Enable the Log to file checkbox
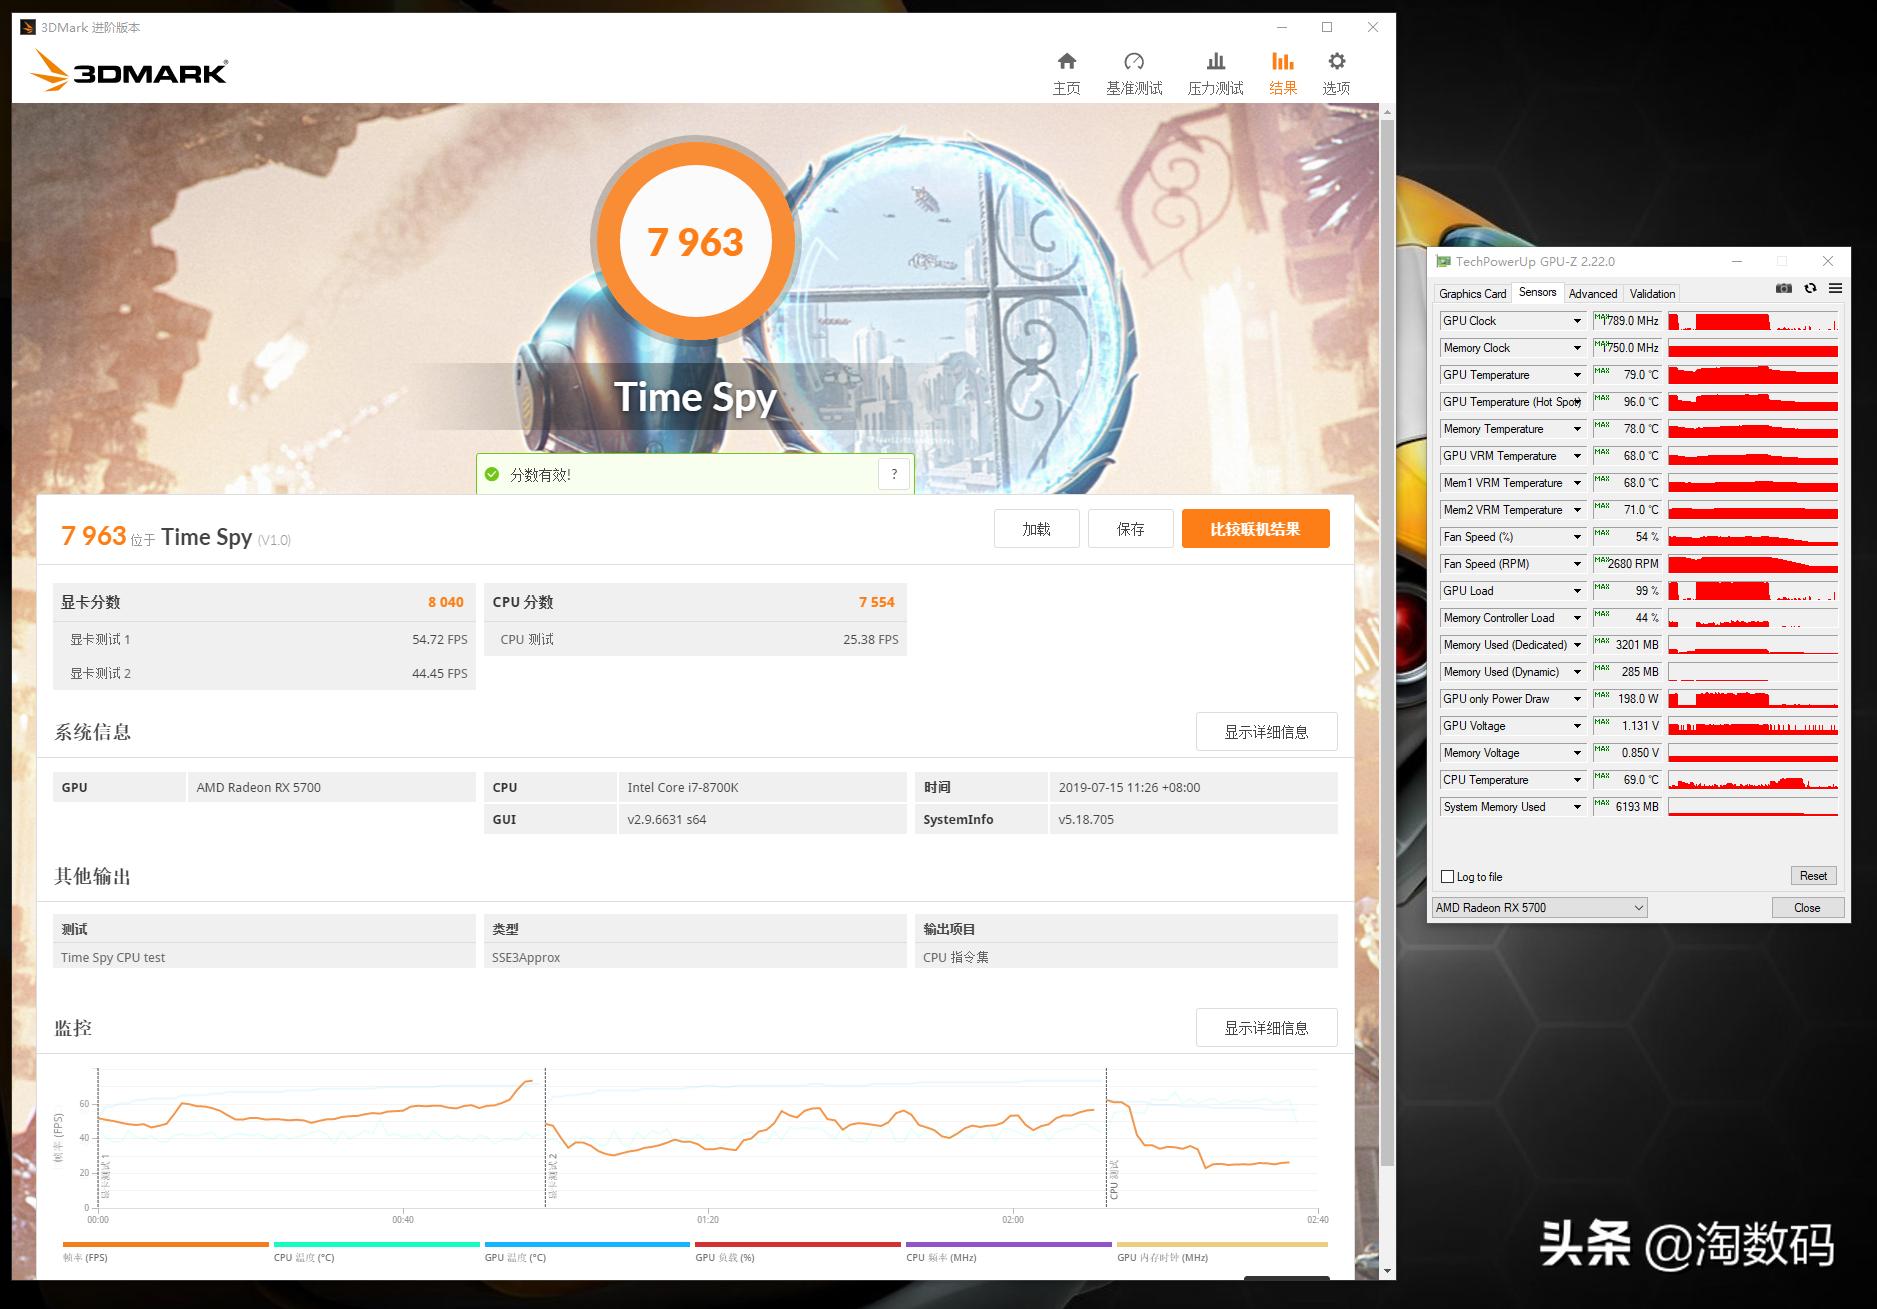This screenshot has height=1309, width=1877. tap(1447, 876)
